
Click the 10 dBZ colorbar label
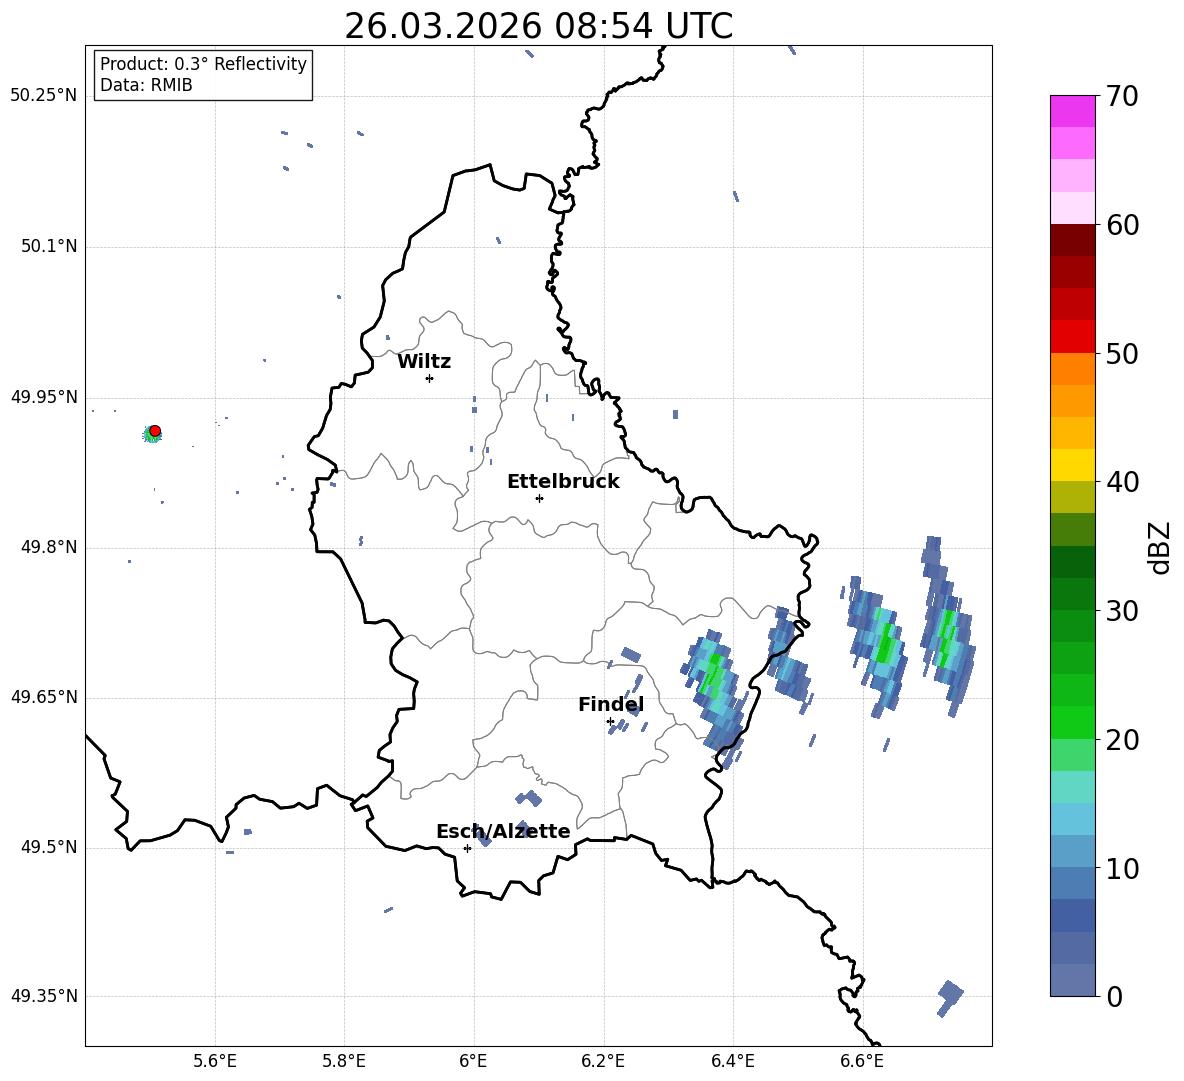point(1122,868)
